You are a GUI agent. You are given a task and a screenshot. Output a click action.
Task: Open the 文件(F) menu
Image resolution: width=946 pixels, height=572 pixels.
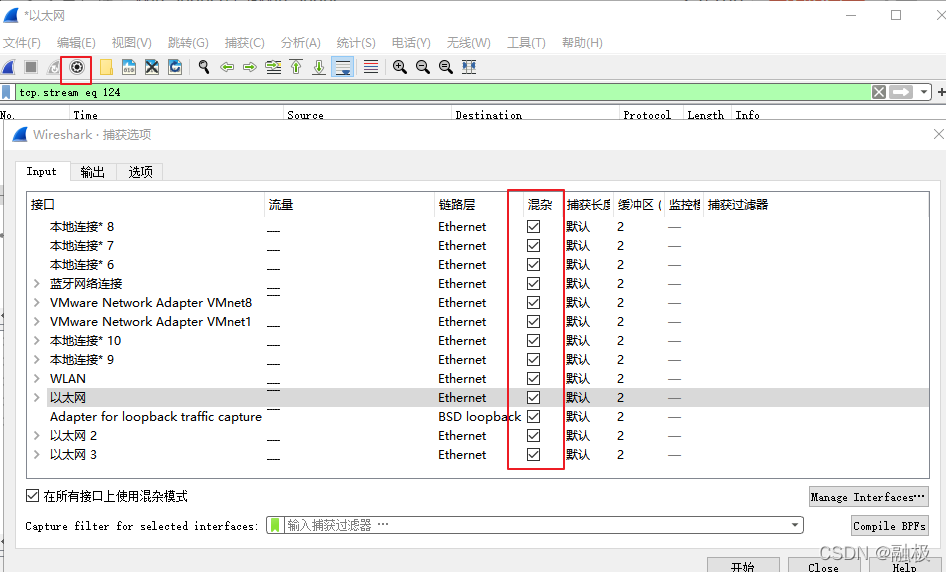22,43
